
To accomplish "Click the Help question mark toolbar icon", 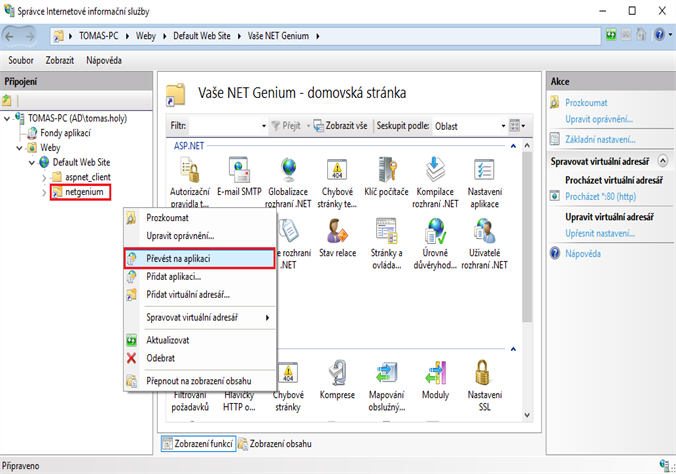I will (x=659, y=35).
